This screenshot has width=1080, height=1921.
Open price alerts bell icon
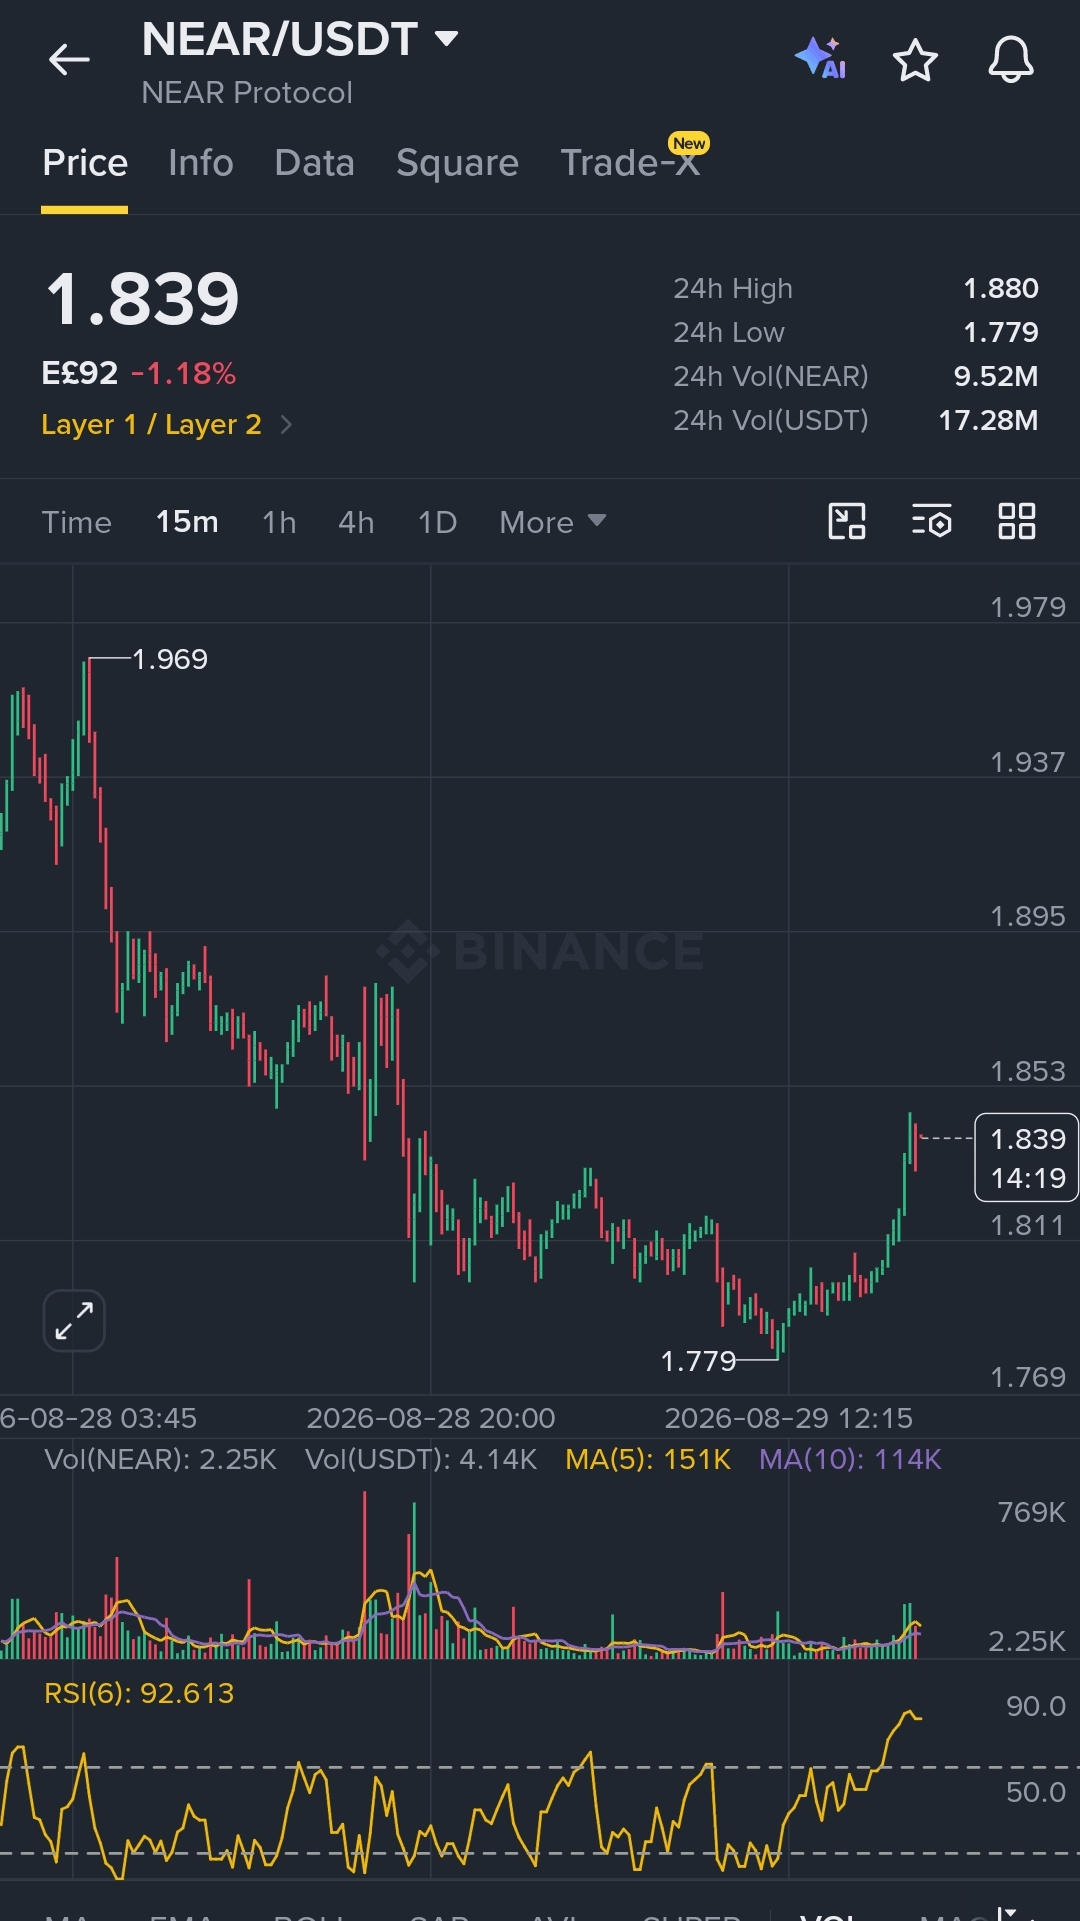click(x=1011, y=60)
